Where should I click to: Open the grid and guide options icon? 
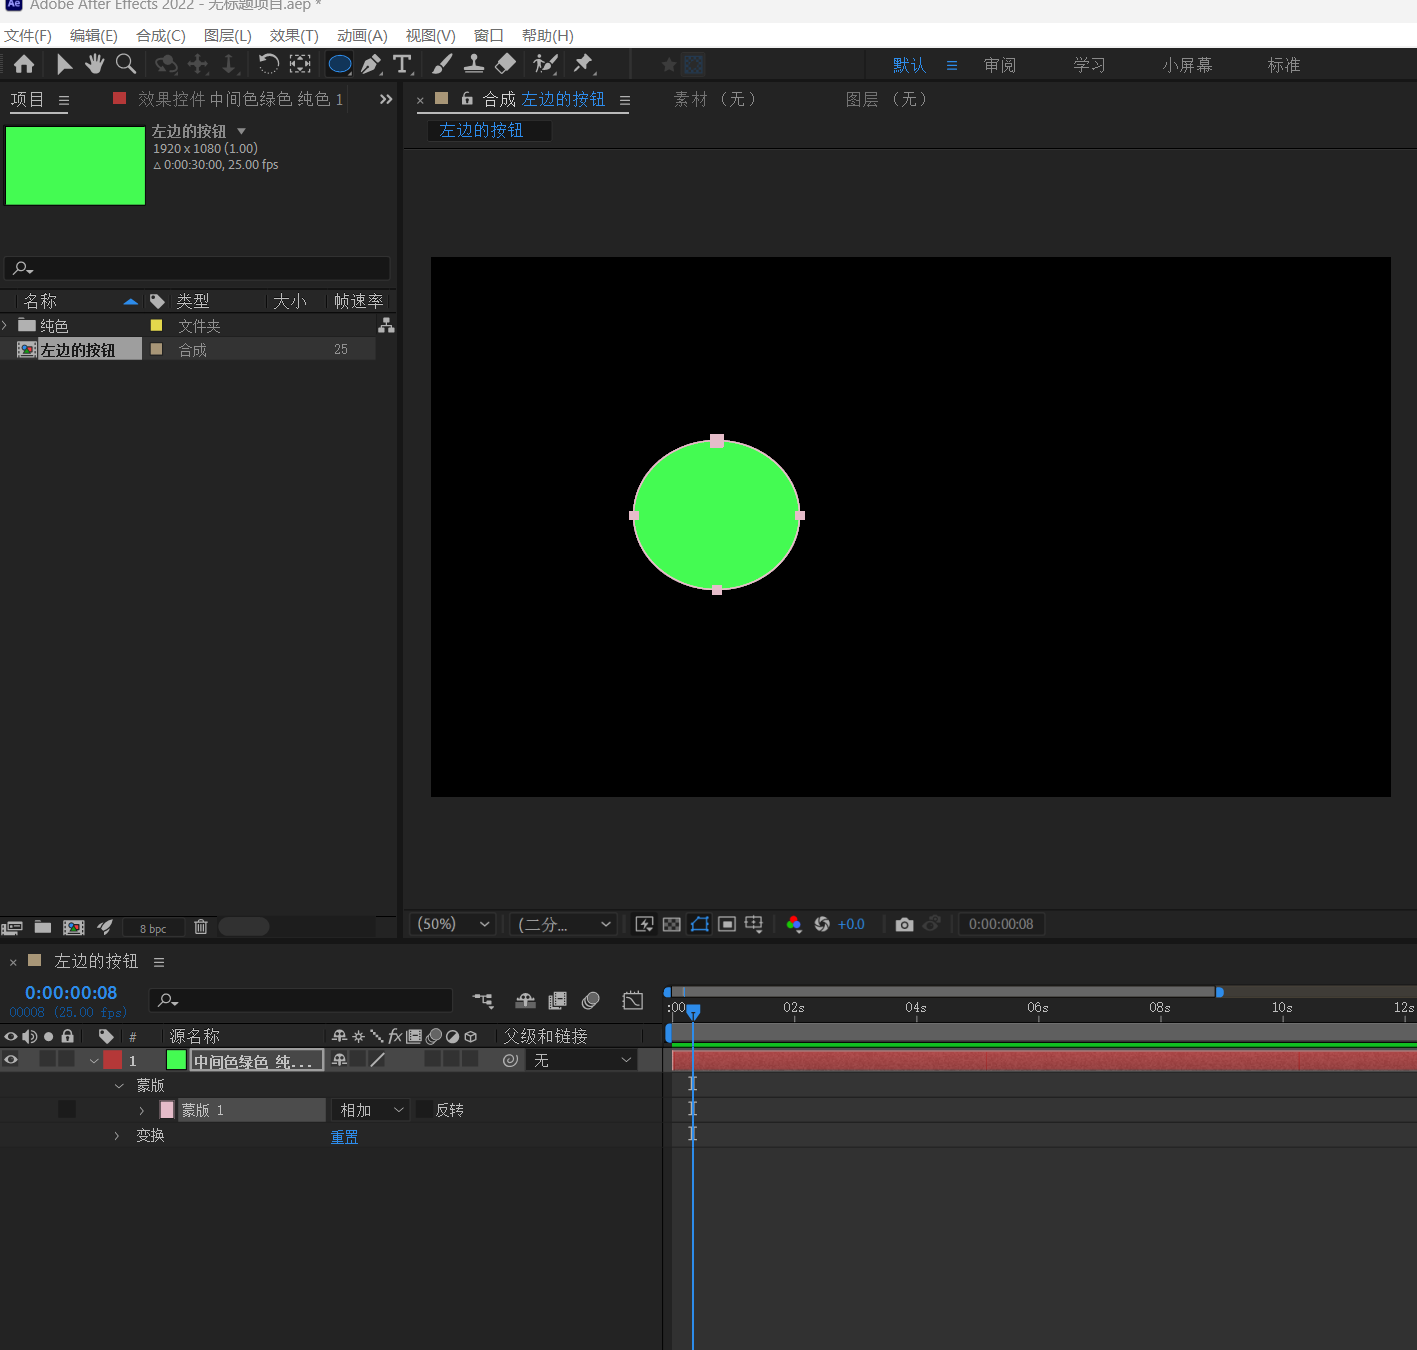(x=754, y=924)
